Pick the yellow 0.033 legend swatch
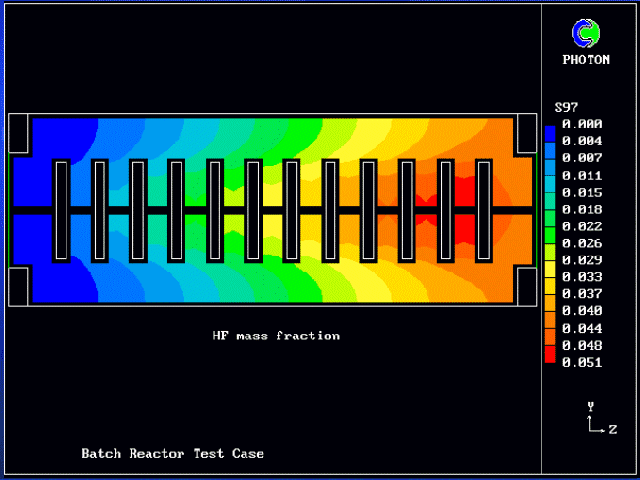 pos(550,276)
